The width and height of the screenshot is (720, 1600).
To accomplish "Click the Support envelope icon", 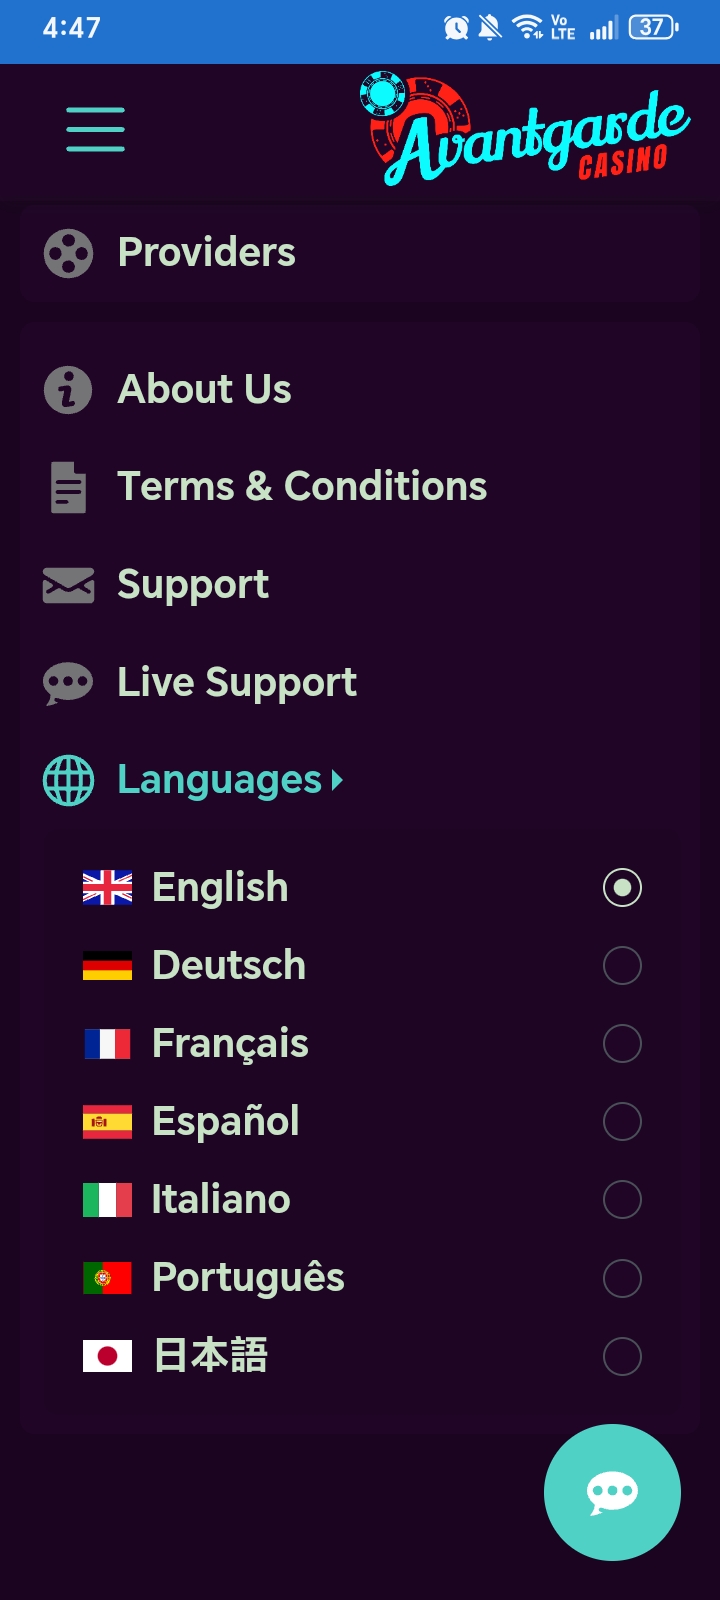I will point(68,585).
